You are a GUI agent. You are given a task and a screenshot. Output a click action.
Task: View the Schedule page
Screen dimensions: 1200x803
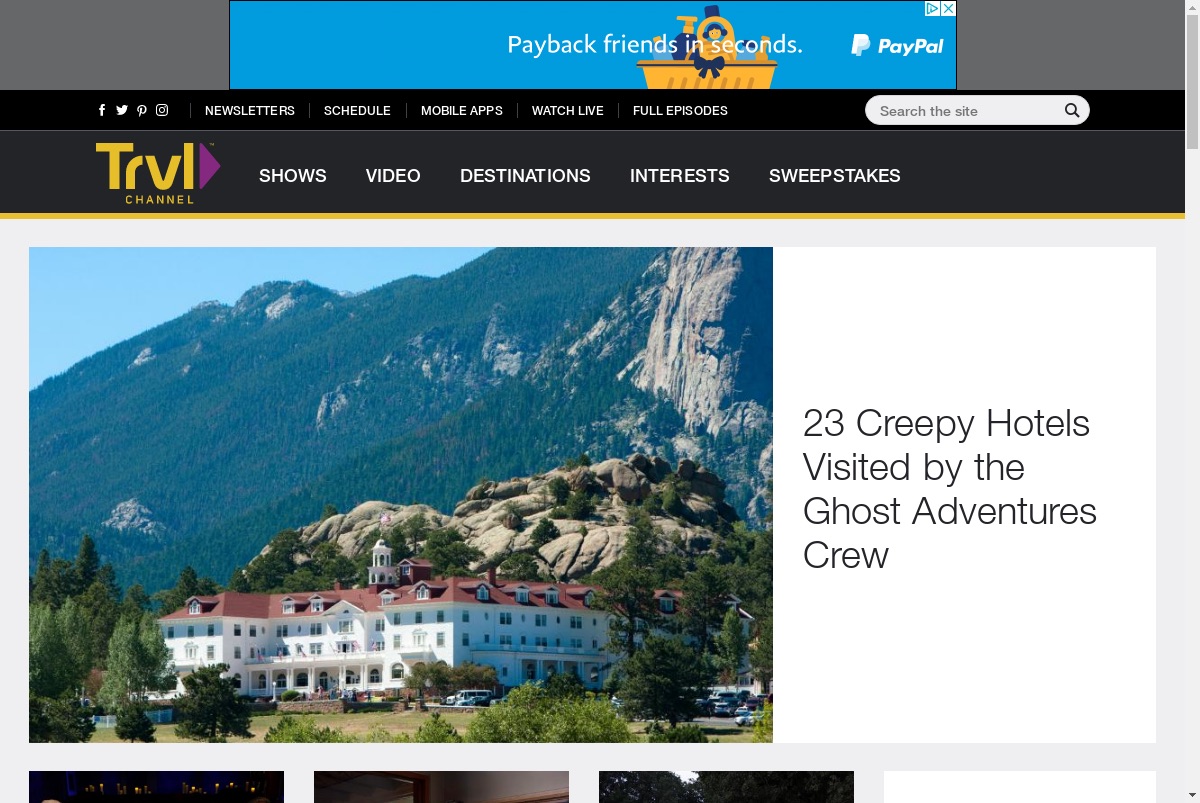click(357, 111)
